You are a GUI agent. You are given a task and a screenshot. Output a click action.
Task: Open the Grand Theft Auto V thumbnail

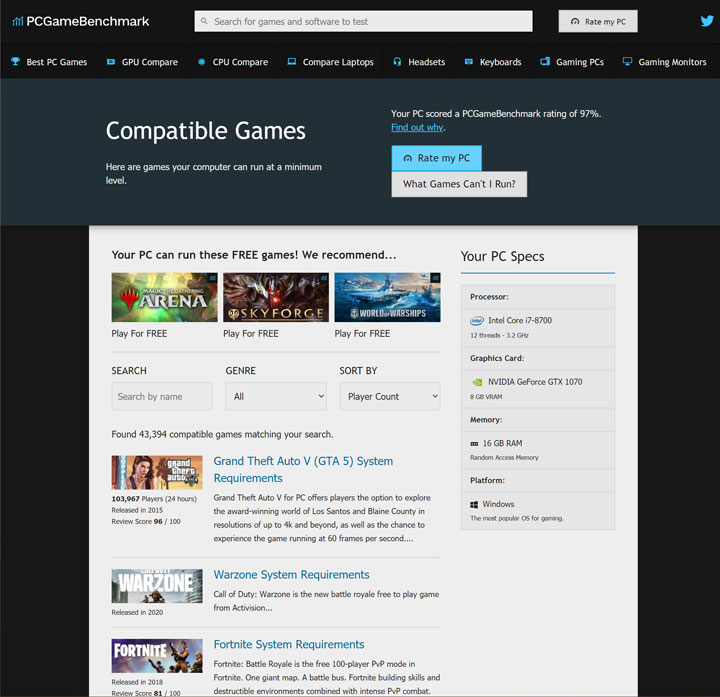pos(157,472)
